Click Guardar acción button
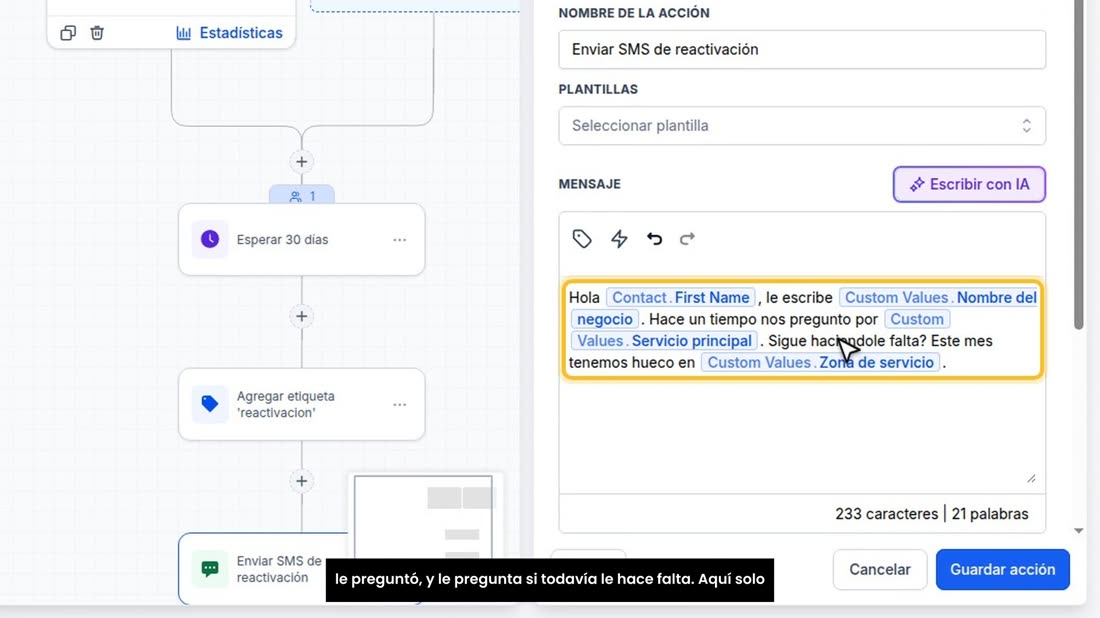The image size is (1100, 618). [x=1002, y=570]
